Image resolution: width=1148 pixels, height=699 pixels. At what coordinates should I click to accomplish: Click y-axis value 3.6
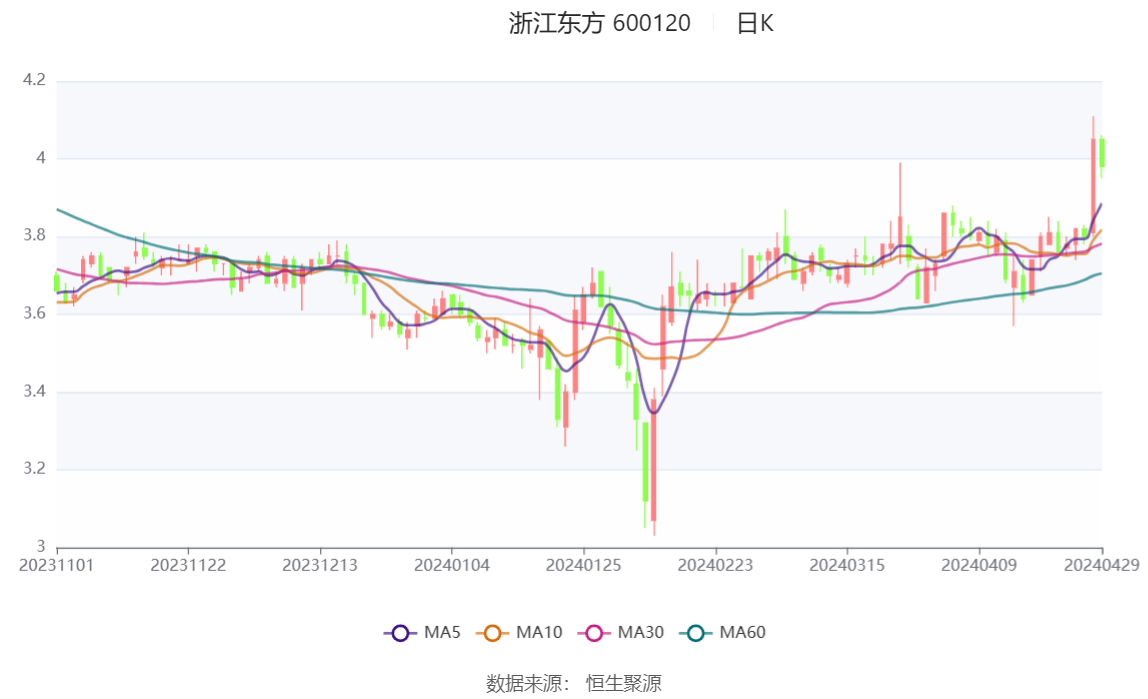pyautogui.click(x=34, y=313)
